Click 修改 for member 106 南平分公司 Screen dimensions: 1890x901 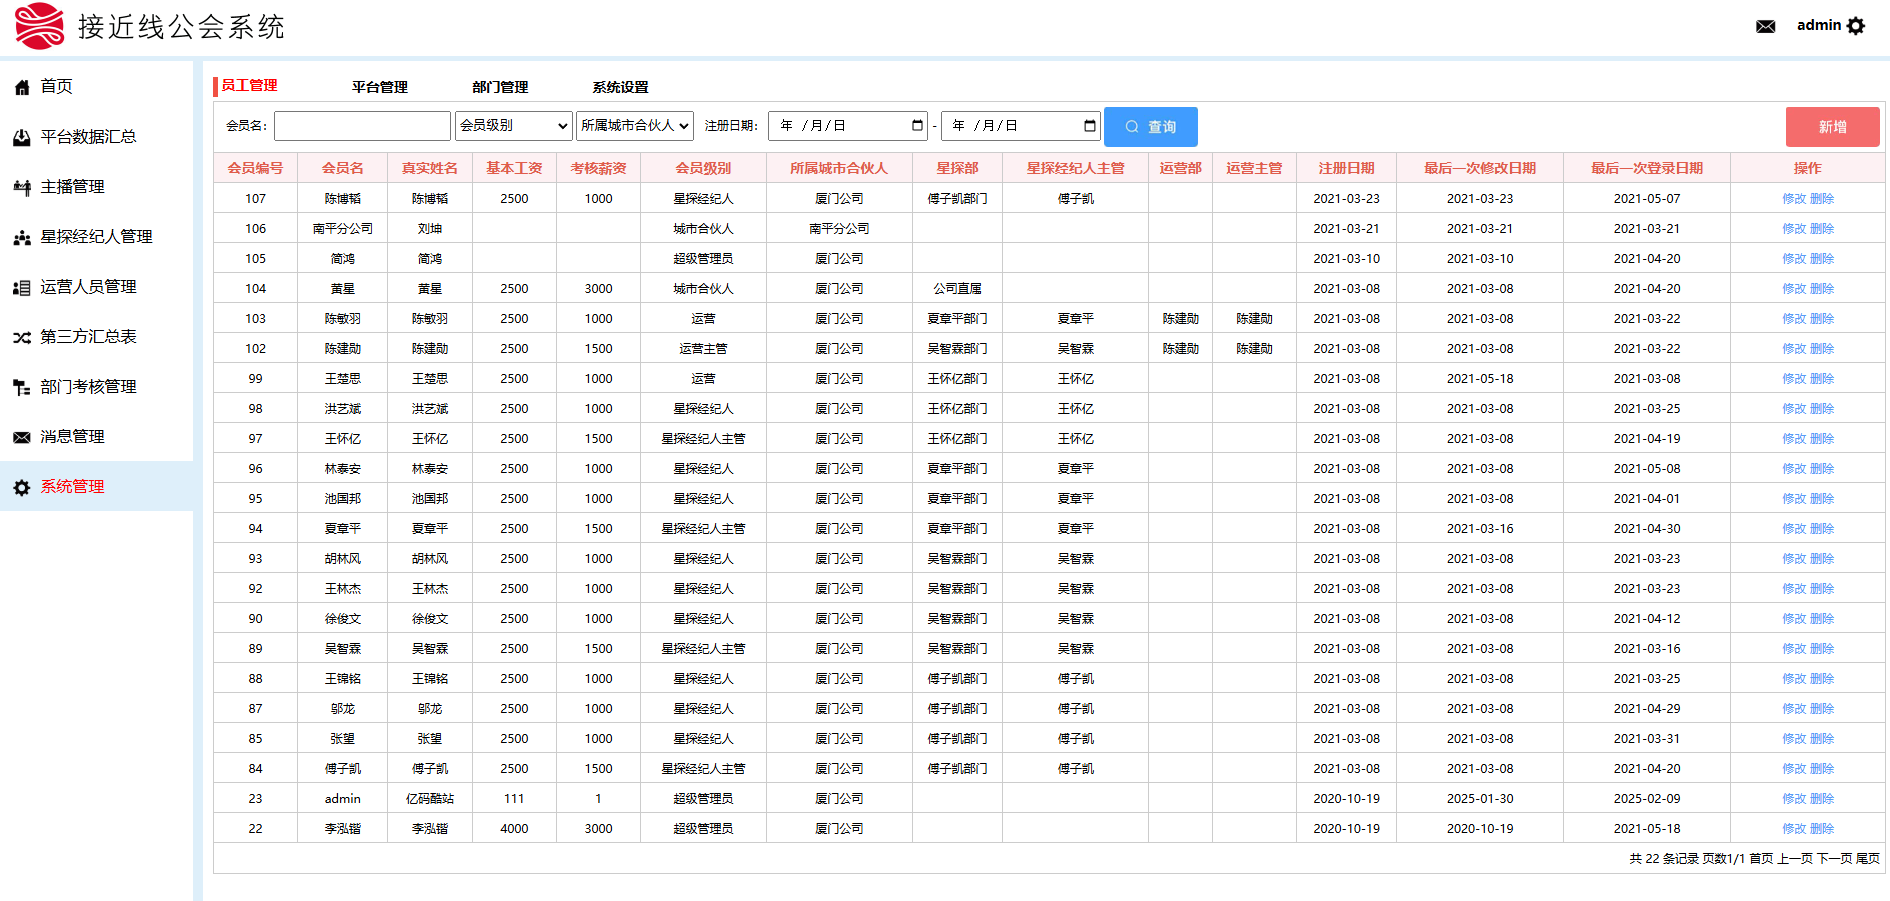point(1794,229)
